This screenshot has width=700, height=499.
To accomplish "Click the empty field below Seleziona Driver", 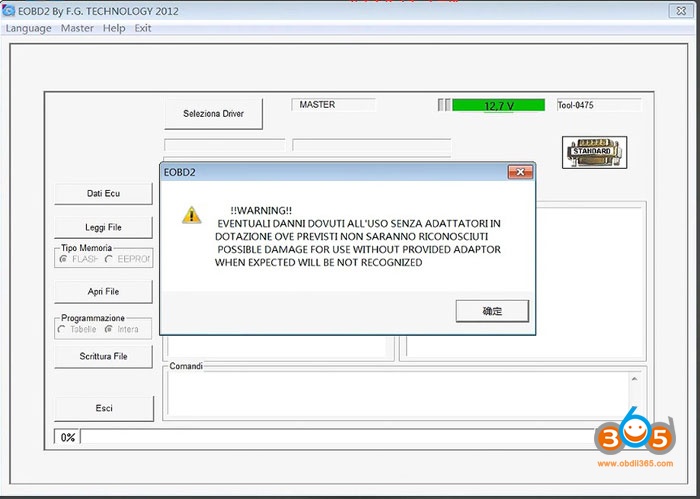I will coord(225,145).
